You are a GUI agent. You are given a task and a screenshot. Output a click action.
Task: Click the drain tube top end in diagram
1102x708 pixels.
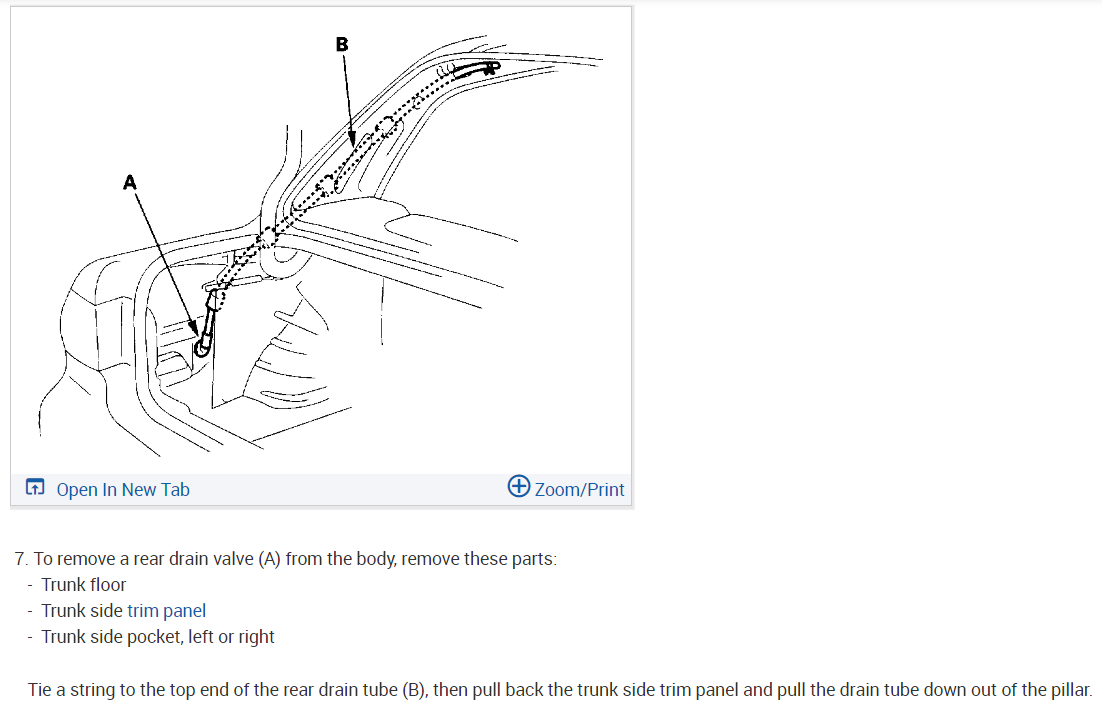[476, 68]
